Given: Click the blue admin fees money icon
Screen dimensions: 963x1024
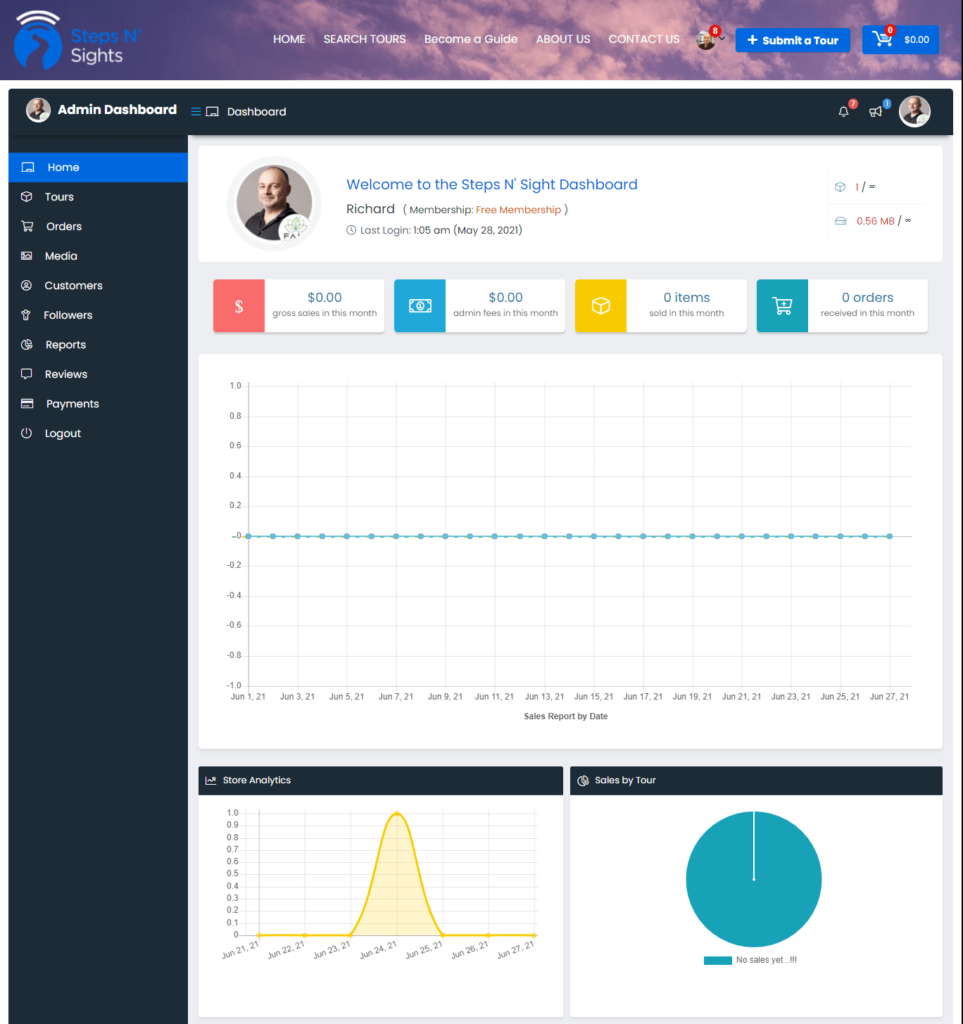Looking at the screenshot, I should (420, 306).
